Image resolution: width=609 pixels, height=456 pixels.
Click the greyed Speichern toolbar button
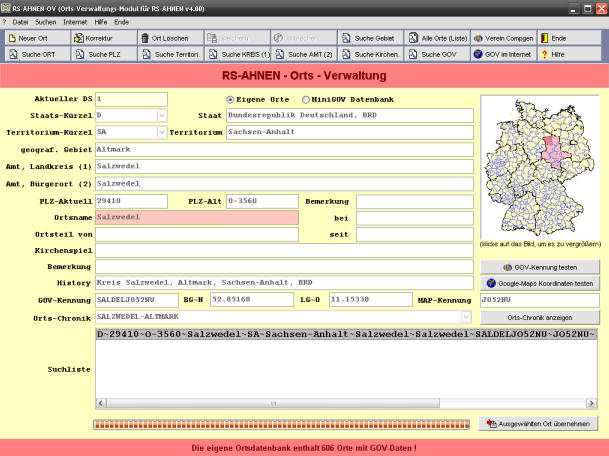(237, 38)
